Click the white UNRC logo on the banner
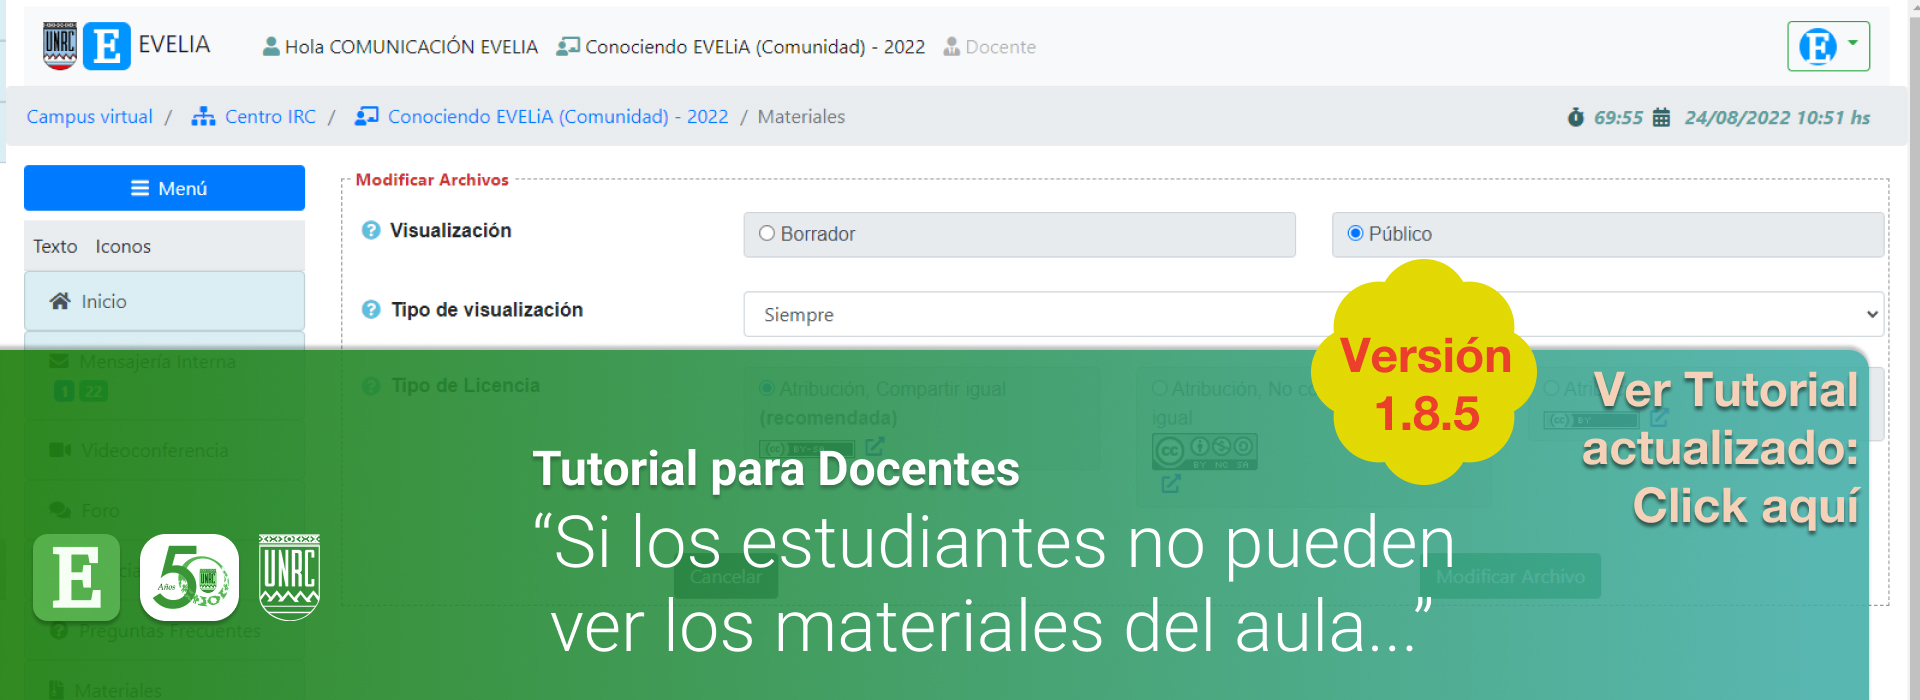1920x700 pixels. coord(289,577)
